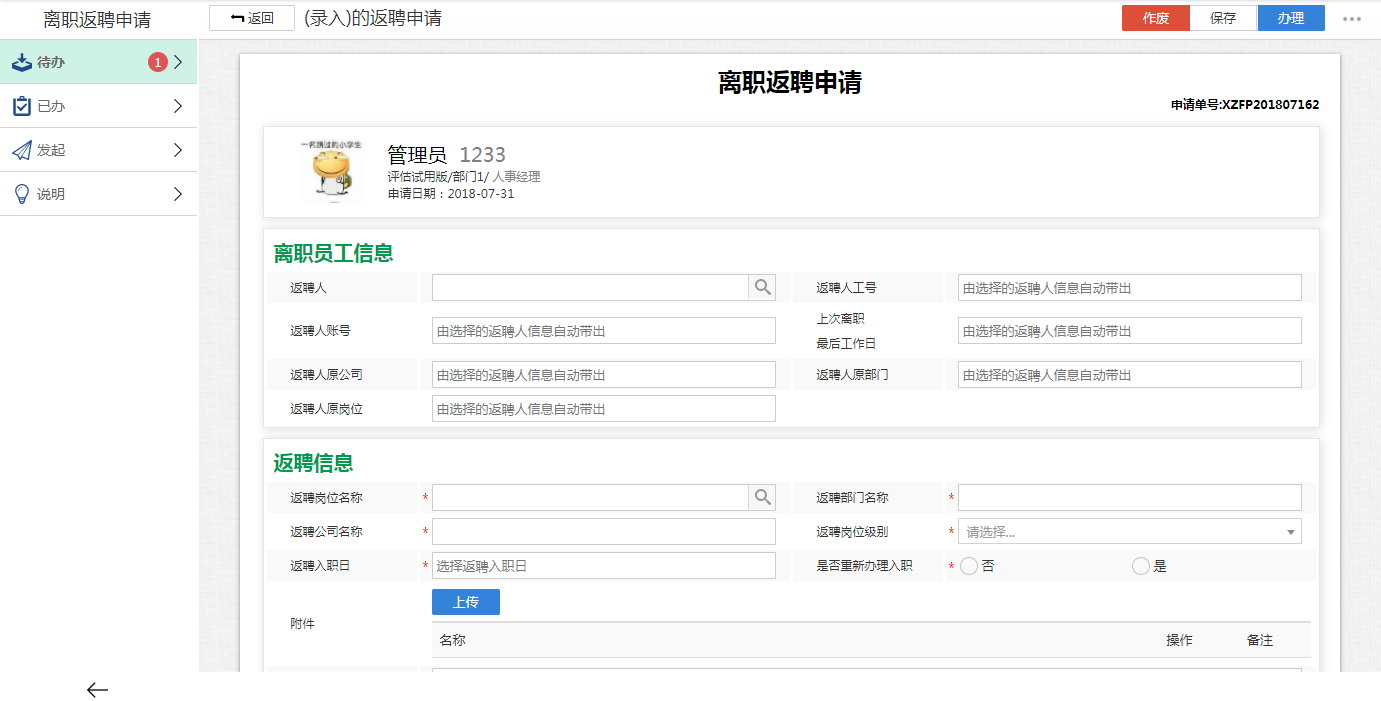This screenshot has height=701, width=1381.
Task: Click the 返聘人原部门 input field
Action: [x=1130, y=375]
